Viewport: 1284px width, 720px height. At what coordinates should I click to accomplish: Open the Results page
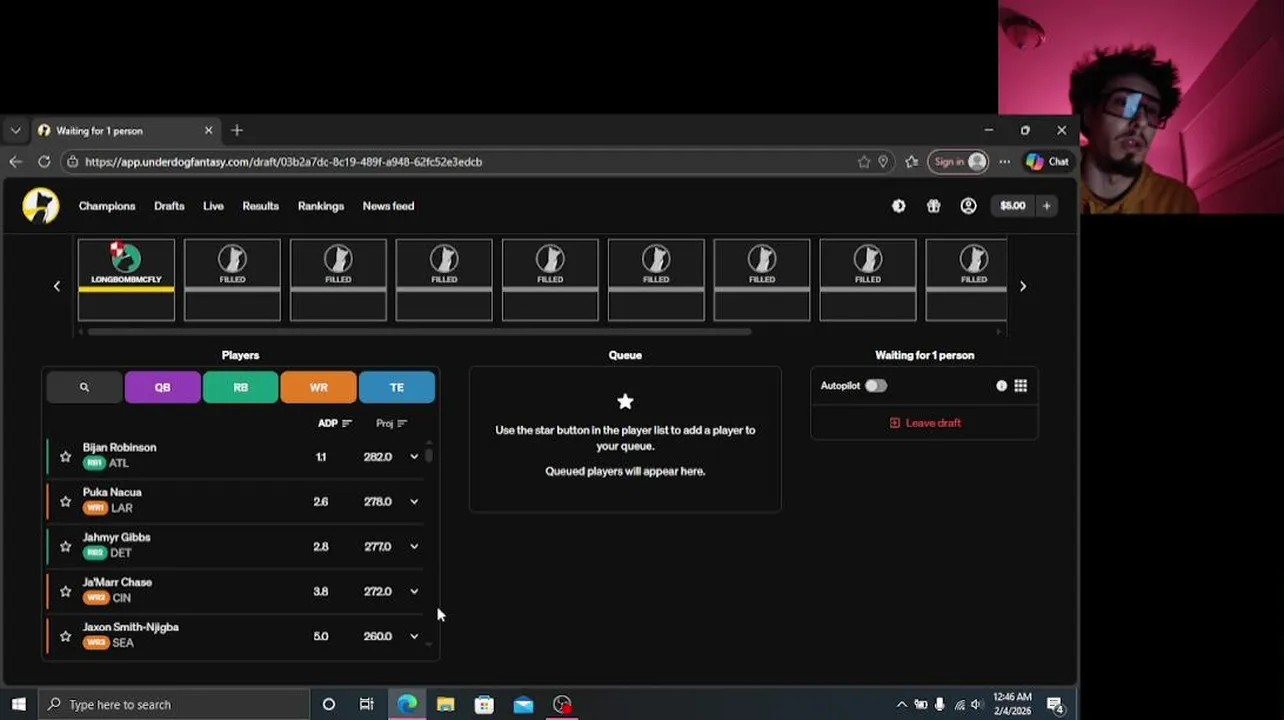[260, 206]
